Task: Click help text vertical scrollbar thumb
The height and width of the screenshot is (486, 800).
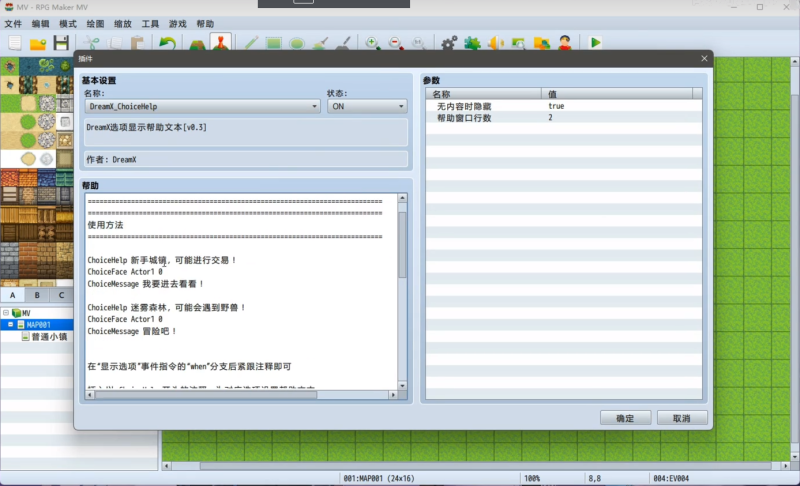Action: [402, 245]
